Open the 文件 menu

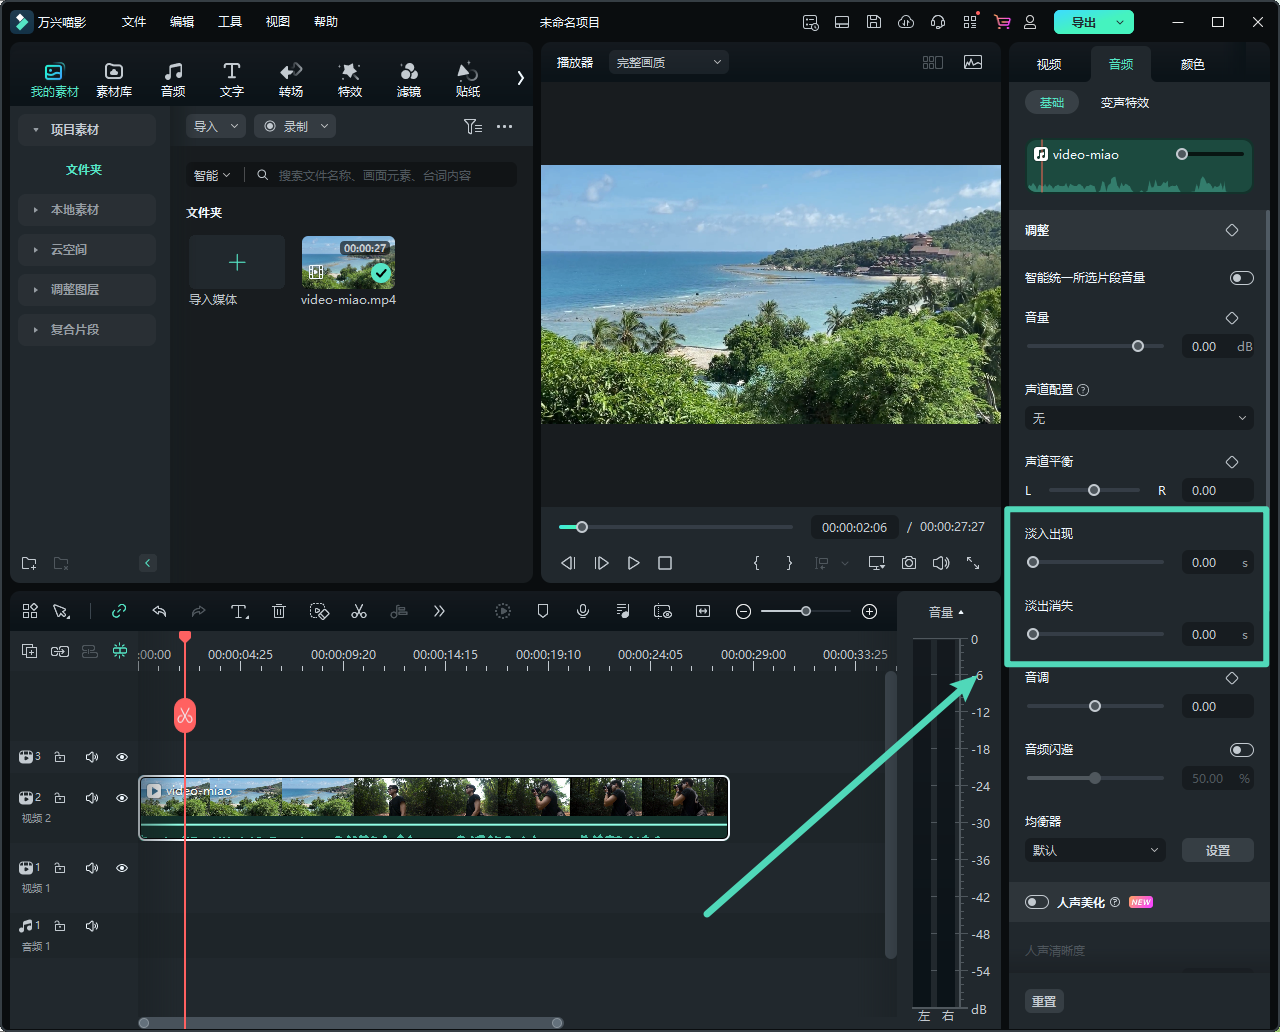click(134, 22)
